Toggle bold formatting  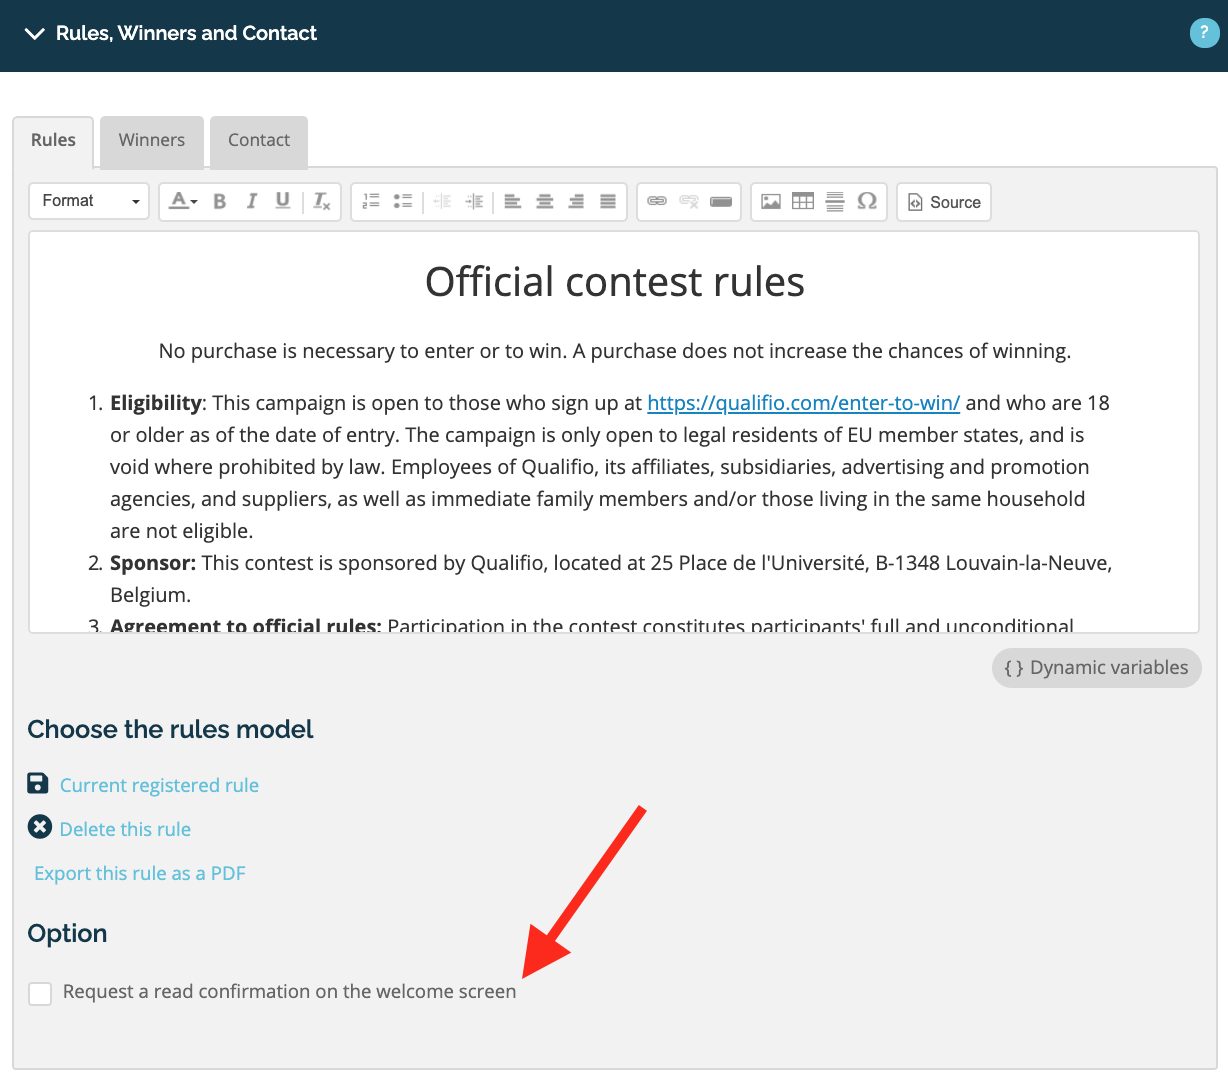[x=220, y=201]
